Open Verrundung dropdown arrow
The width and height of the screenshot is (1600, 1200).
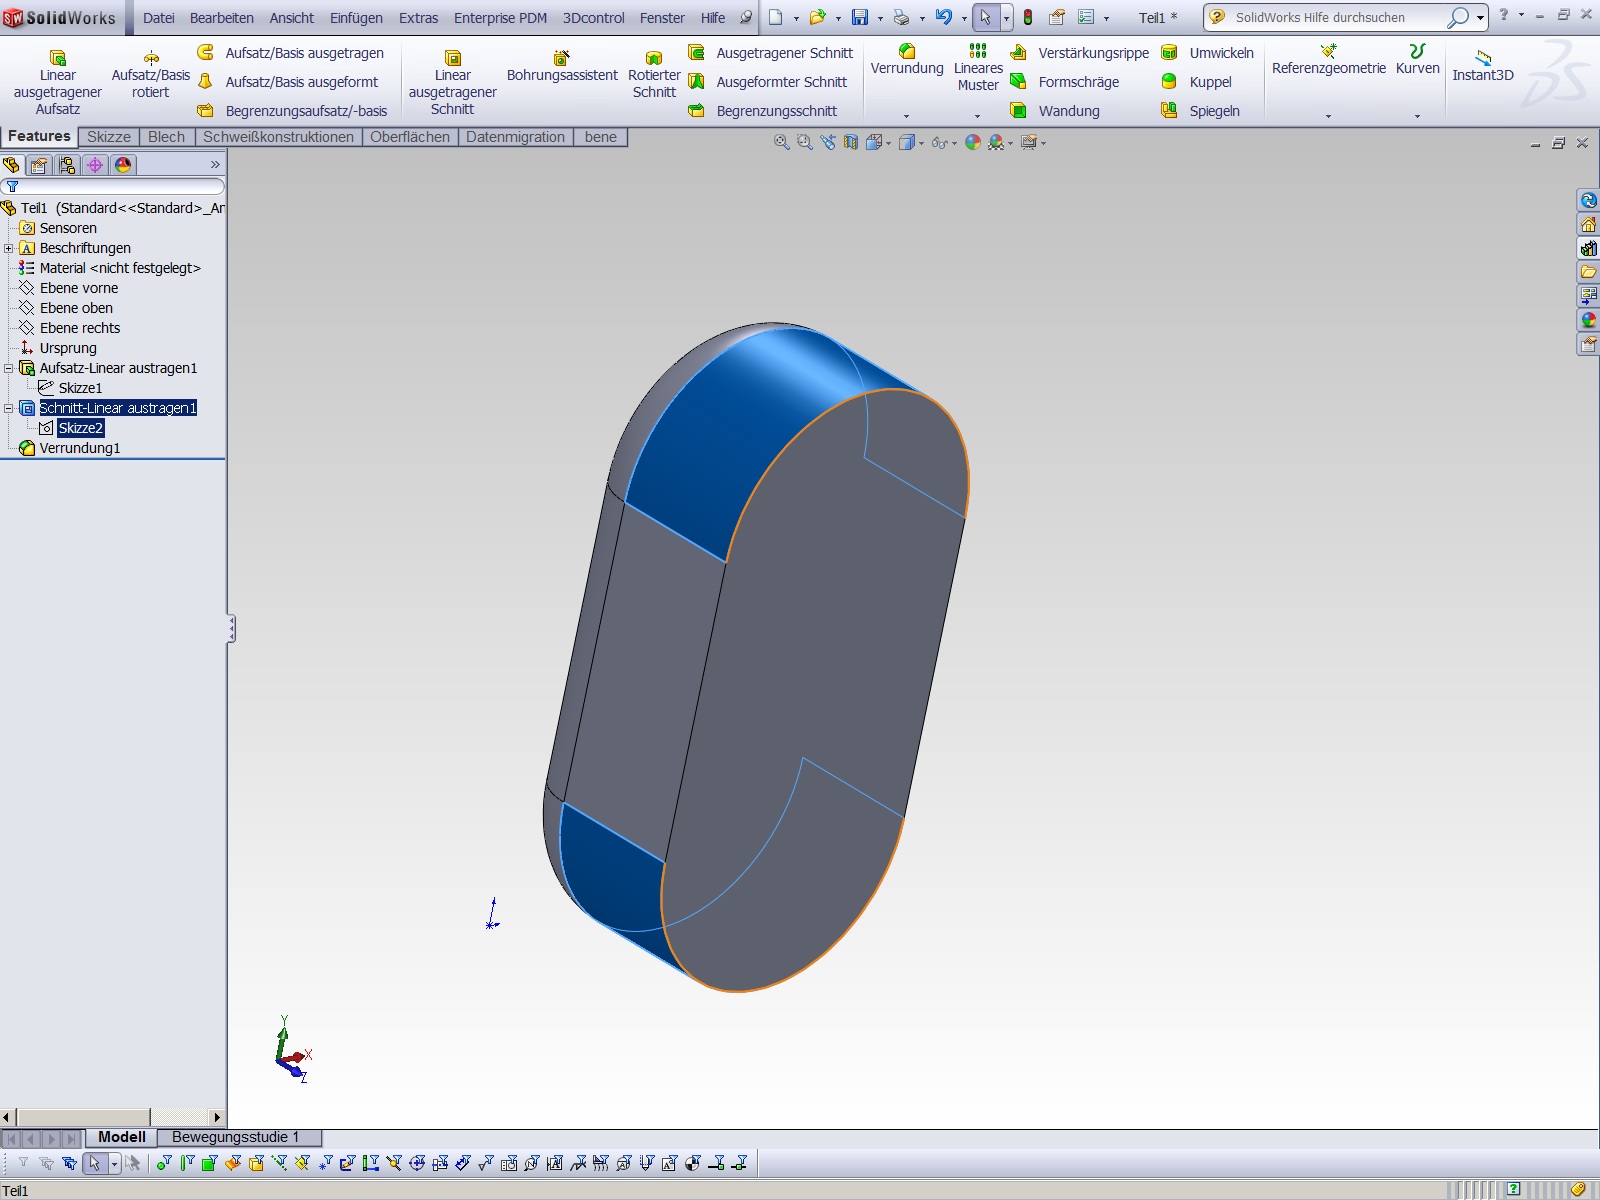click(x=907, y=116)
